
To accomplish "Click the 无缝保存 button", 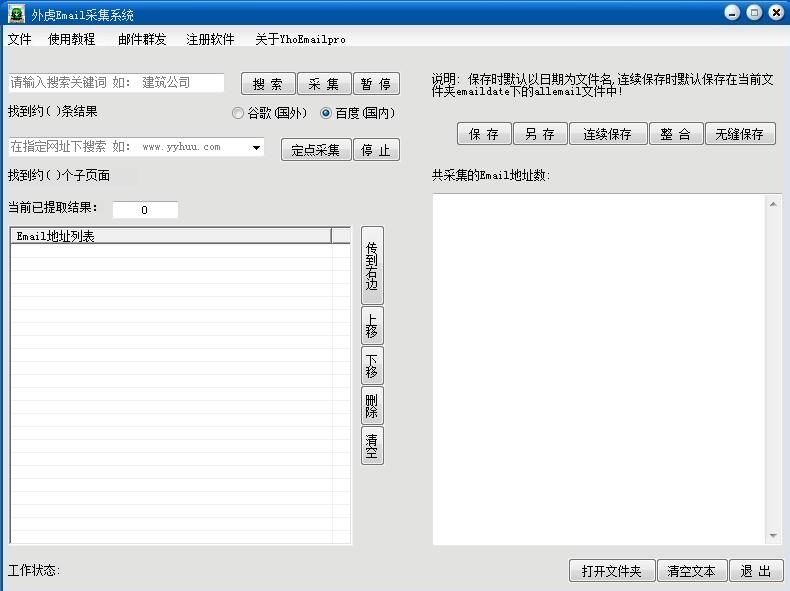I will pos(740,134).
